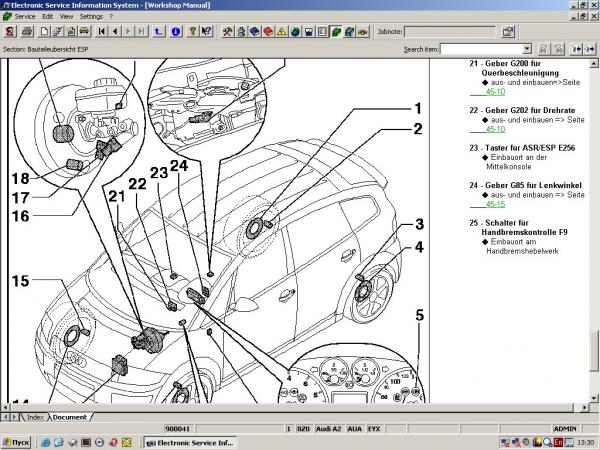This screenshot has width=600, height=450.
Task: Click the checklist document icon
Action: click(58, 31)
